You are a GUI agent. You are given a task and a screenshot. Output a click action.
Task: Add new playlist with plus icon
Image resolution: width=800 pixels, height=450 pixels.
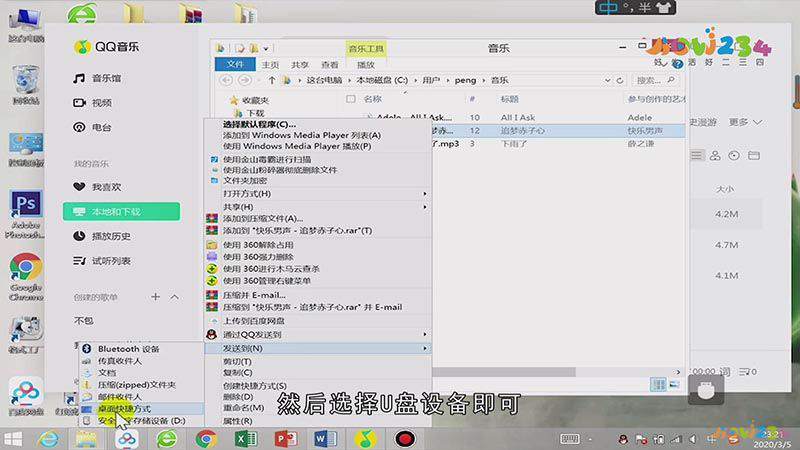coord(156,296)
